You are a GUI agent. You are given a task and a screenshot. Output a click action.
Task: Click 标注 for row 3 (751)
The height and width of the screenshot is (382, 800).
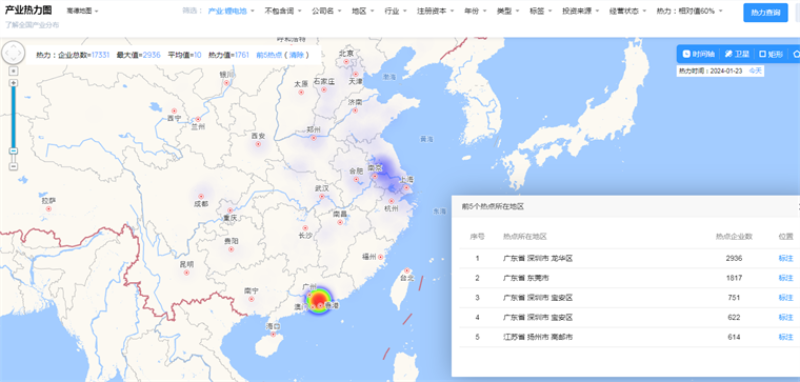pyautogui.click(x=786, y=298)
